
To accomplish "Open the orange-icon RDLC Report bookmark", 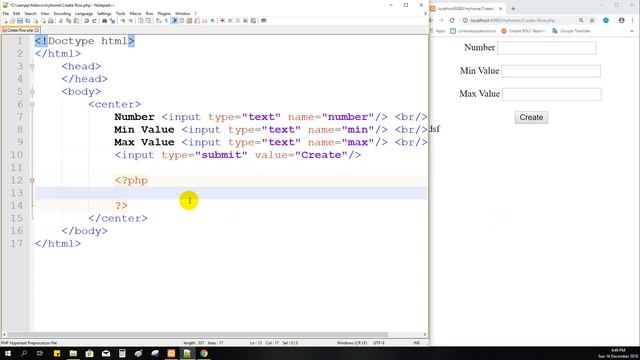I will [523, 31].
